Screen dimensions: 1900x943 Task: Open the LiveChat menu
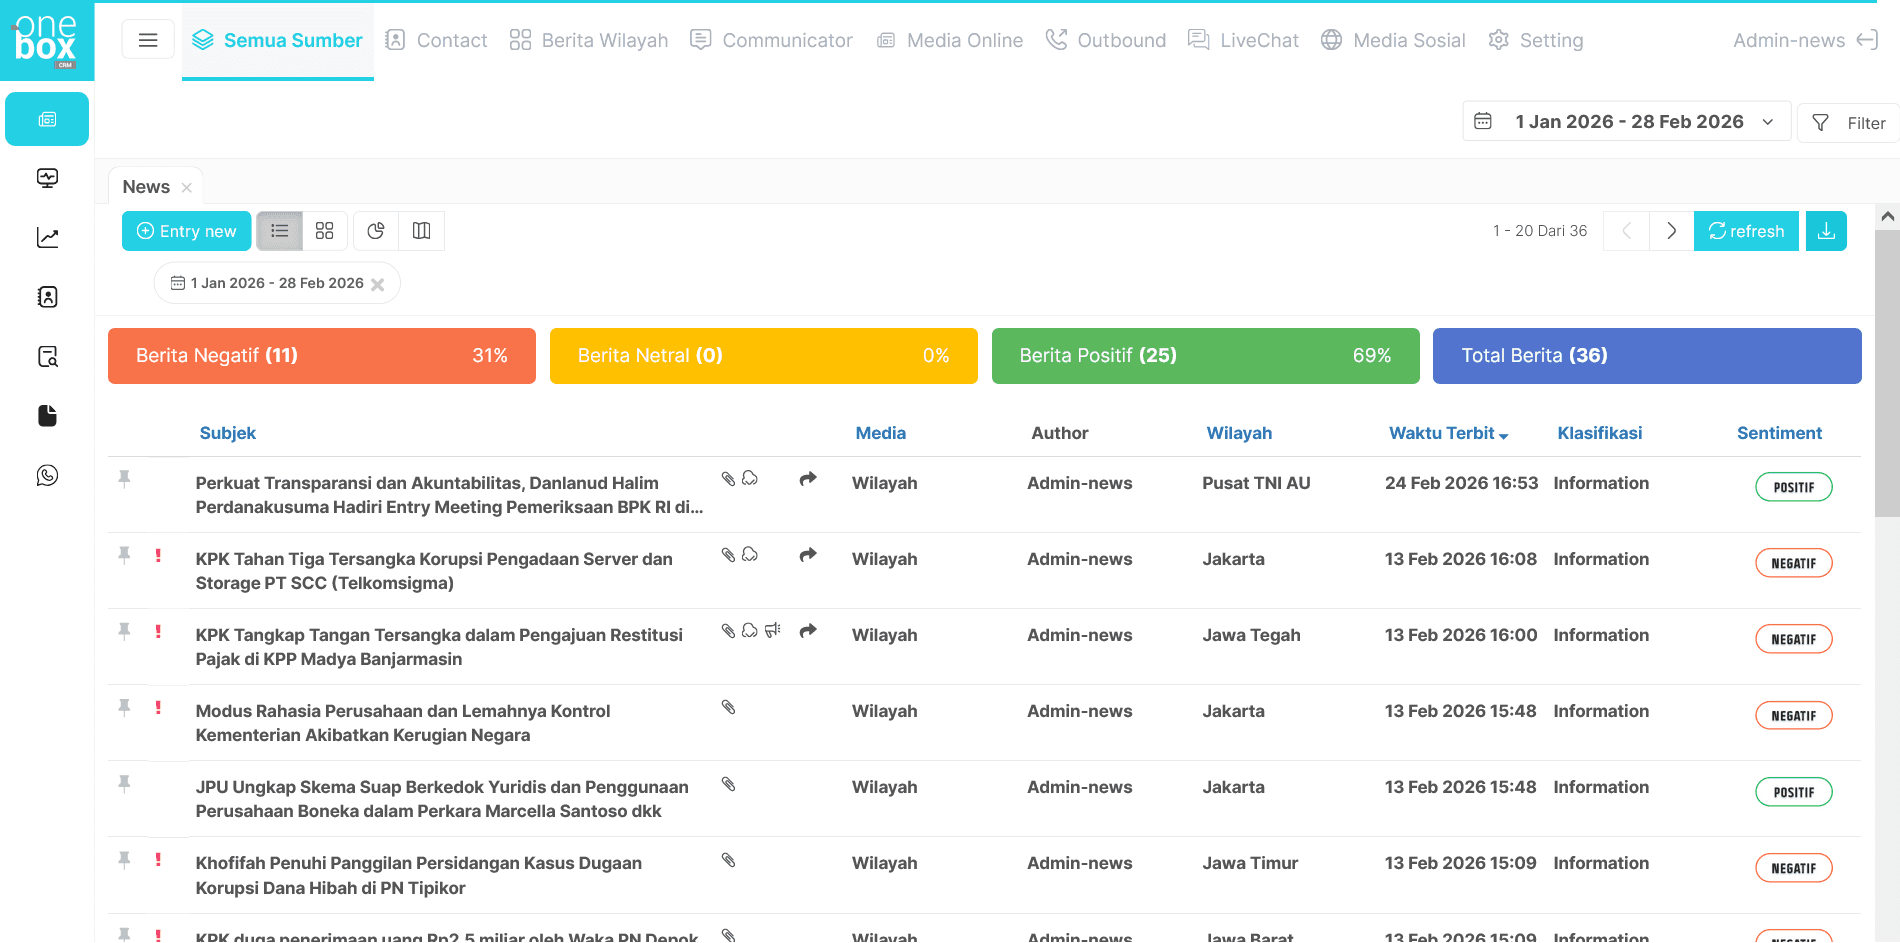click(x=1243, y=40)
